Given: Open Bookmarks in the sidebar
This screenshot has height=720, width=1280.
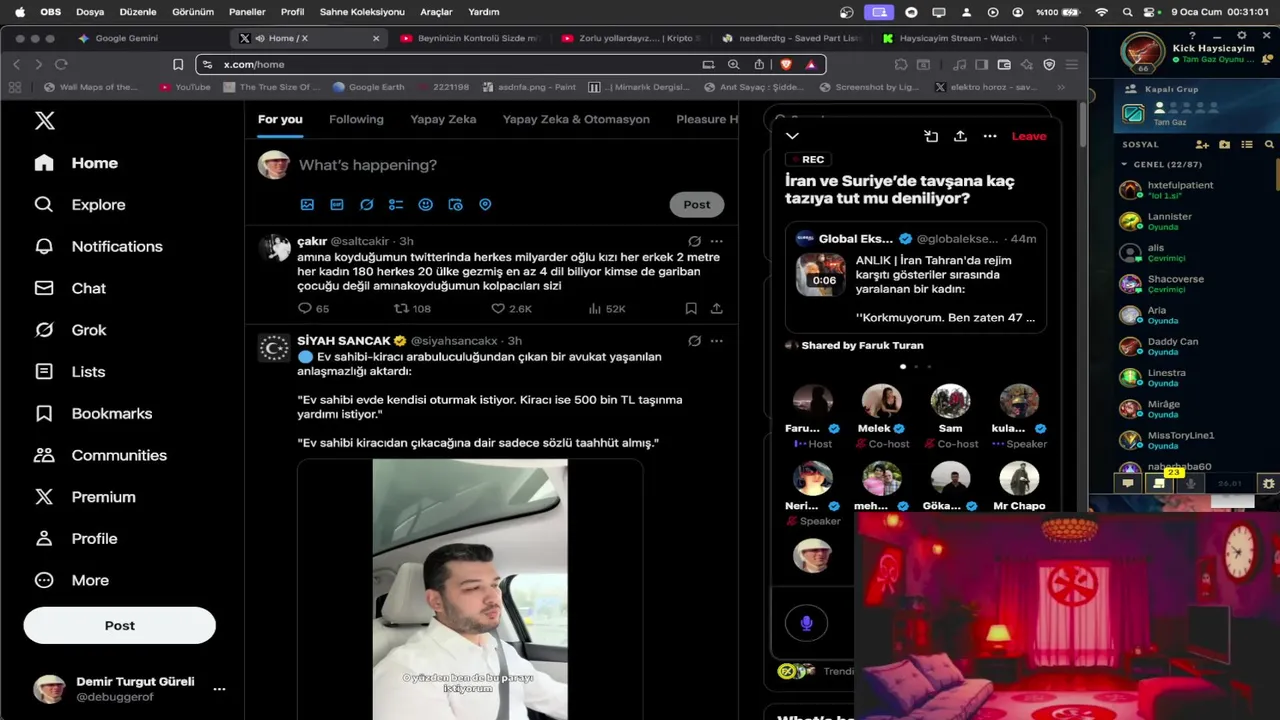Looking at the screenshot, I should pos(93,413).
